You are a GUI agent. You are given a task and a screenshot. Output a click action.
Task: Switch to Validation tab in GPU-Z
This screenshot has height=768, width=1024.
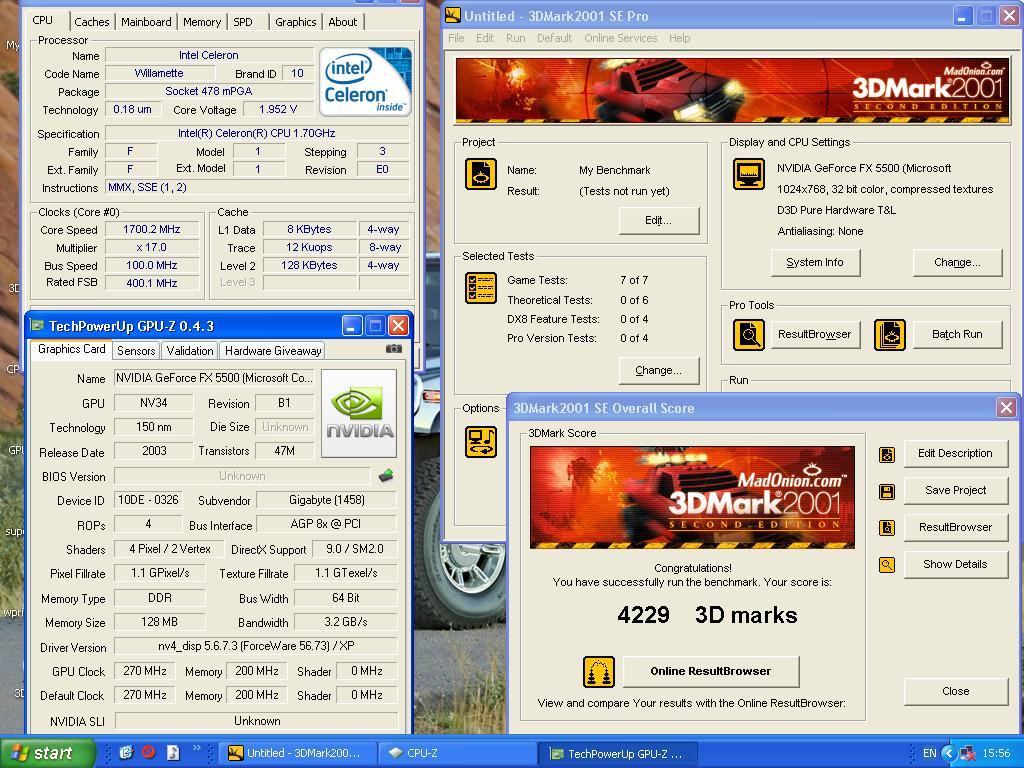189,351
